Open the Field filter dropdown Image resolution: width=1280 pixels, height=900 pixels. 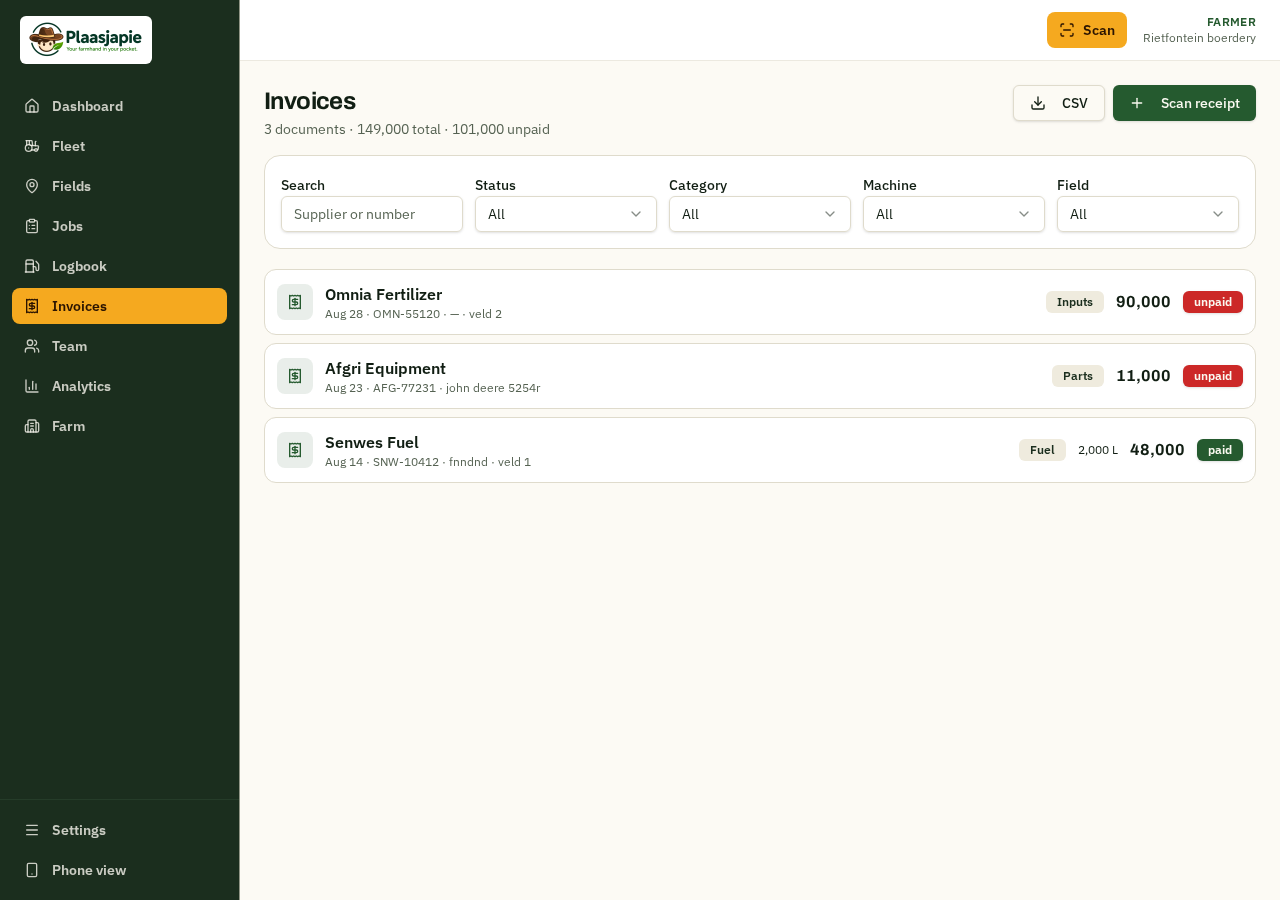point(1148,214)
